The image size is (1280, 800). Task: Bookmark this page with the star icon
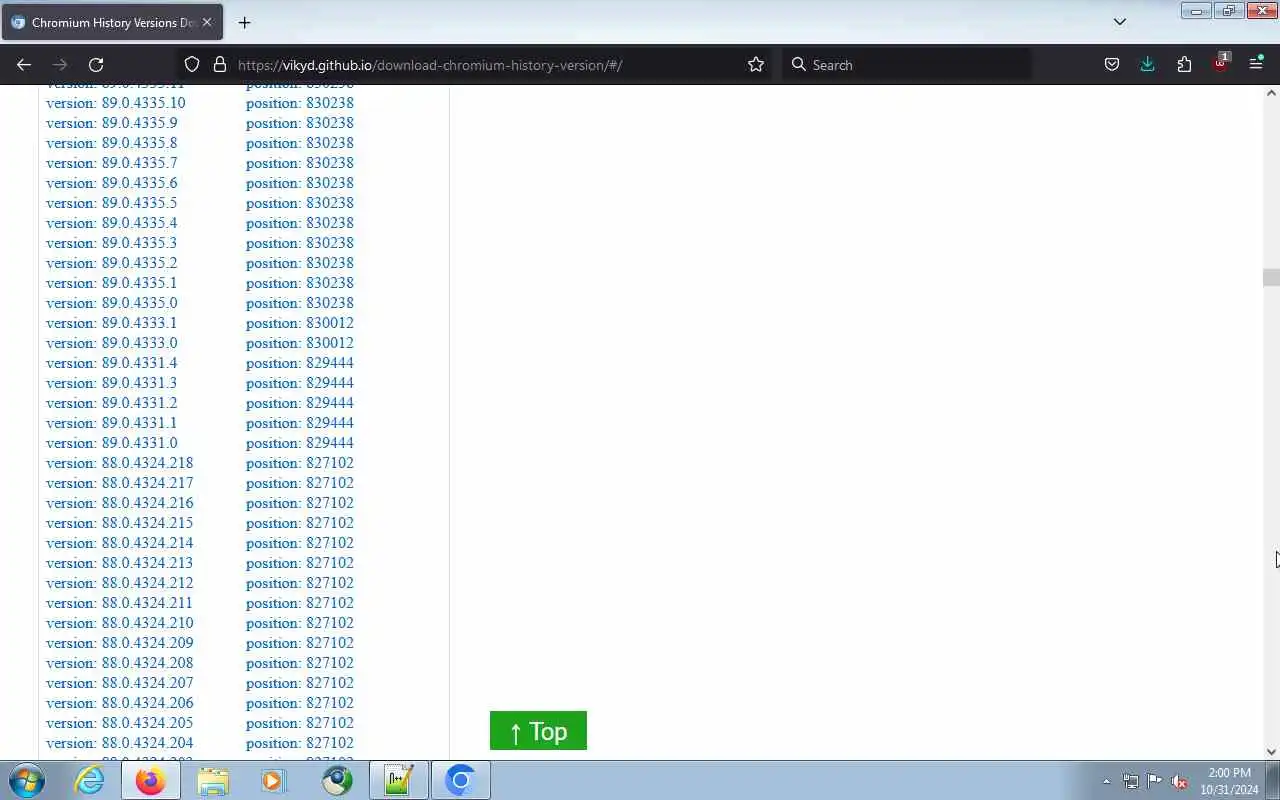(756, 64)
